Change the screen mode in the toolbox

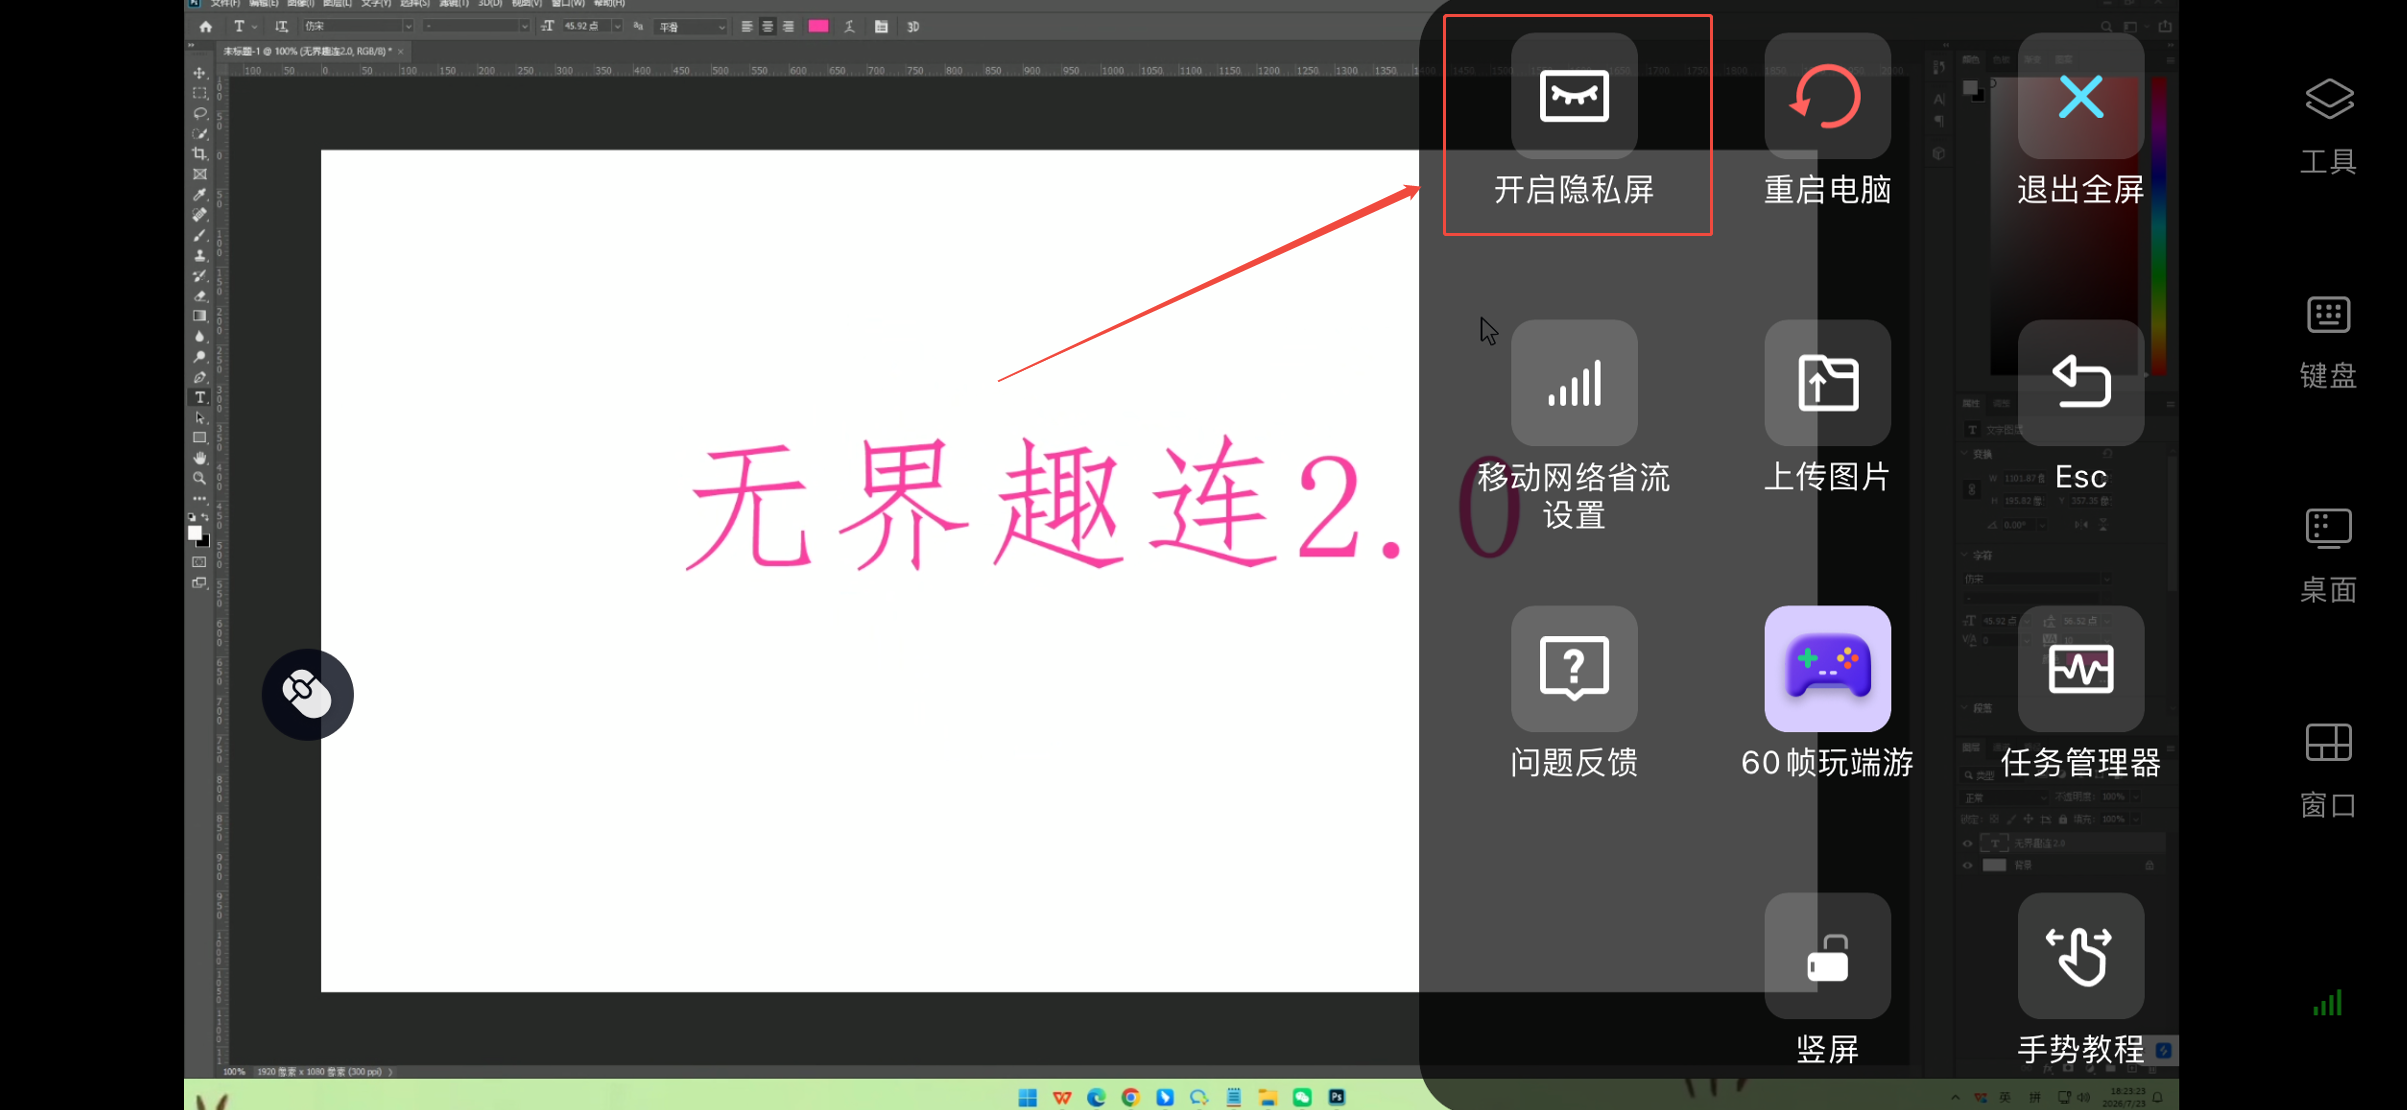point(200,583)
